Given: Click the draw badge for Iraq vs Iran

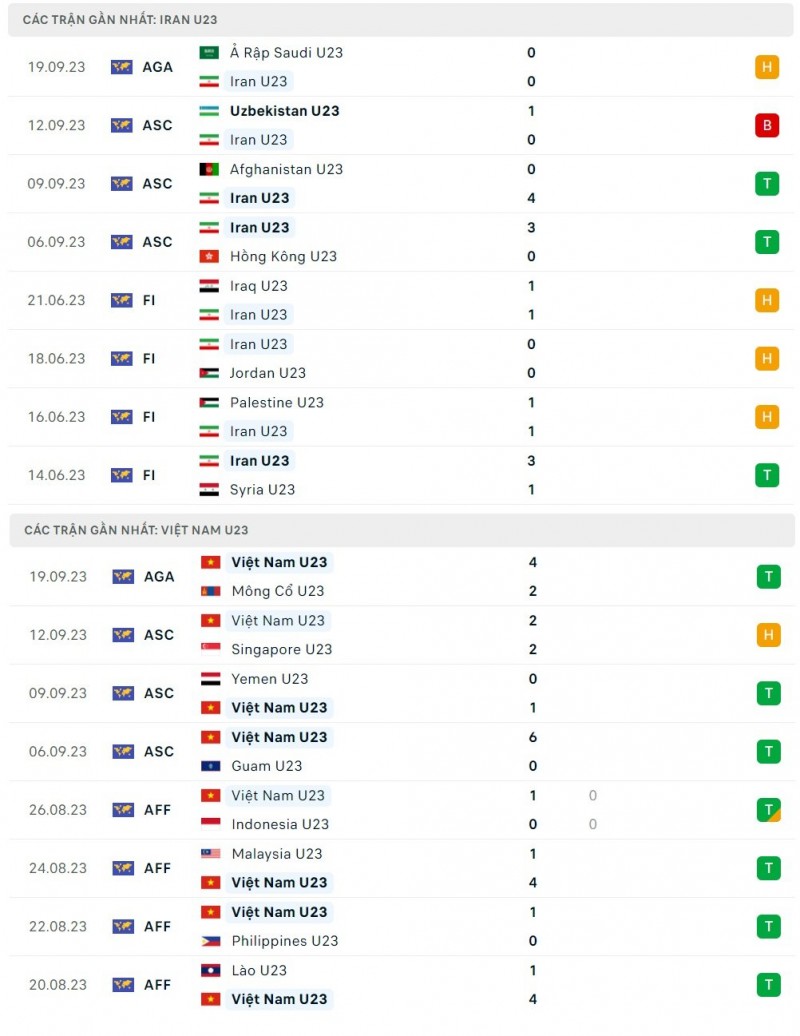Looking at the screenshot, I should 767,300.
